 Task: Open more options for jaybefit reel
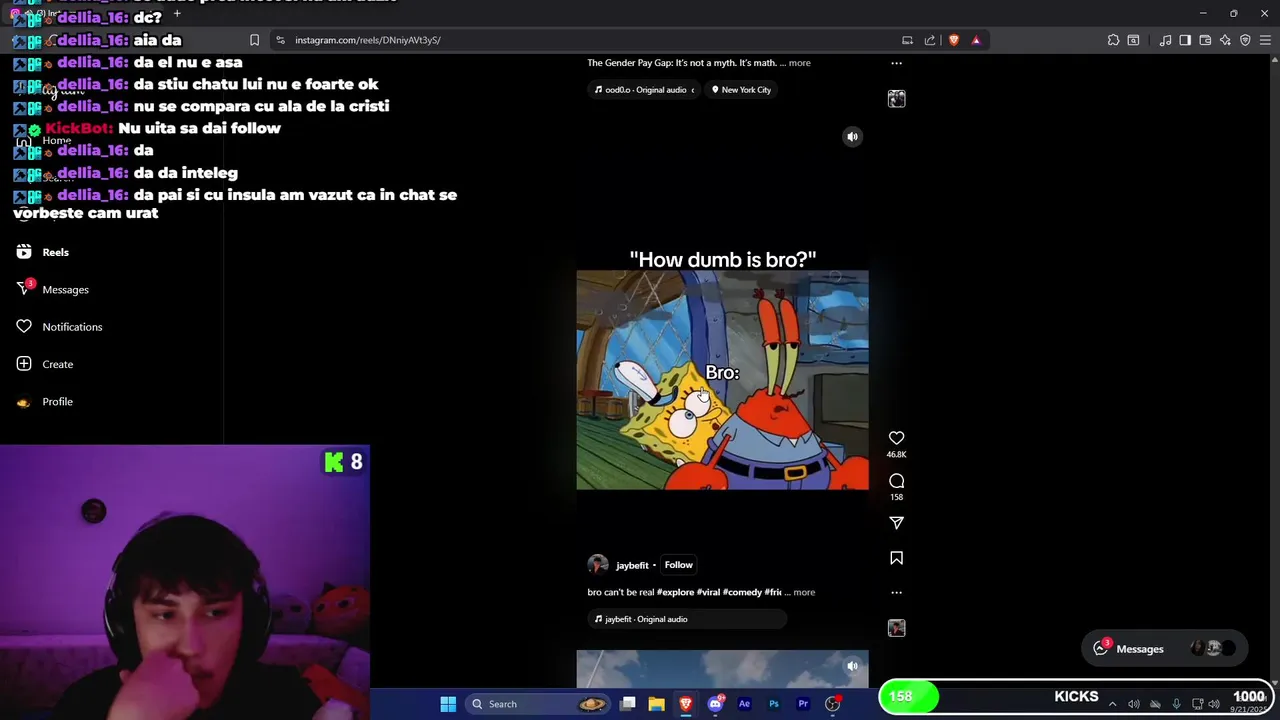pos(896,592)
